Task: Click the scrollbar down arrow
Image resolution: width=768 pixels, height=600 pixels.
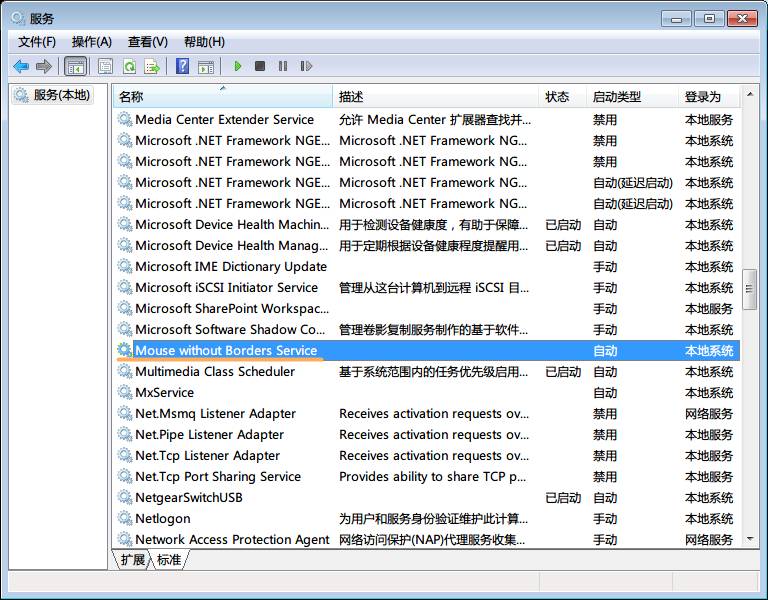Action: 750,539
